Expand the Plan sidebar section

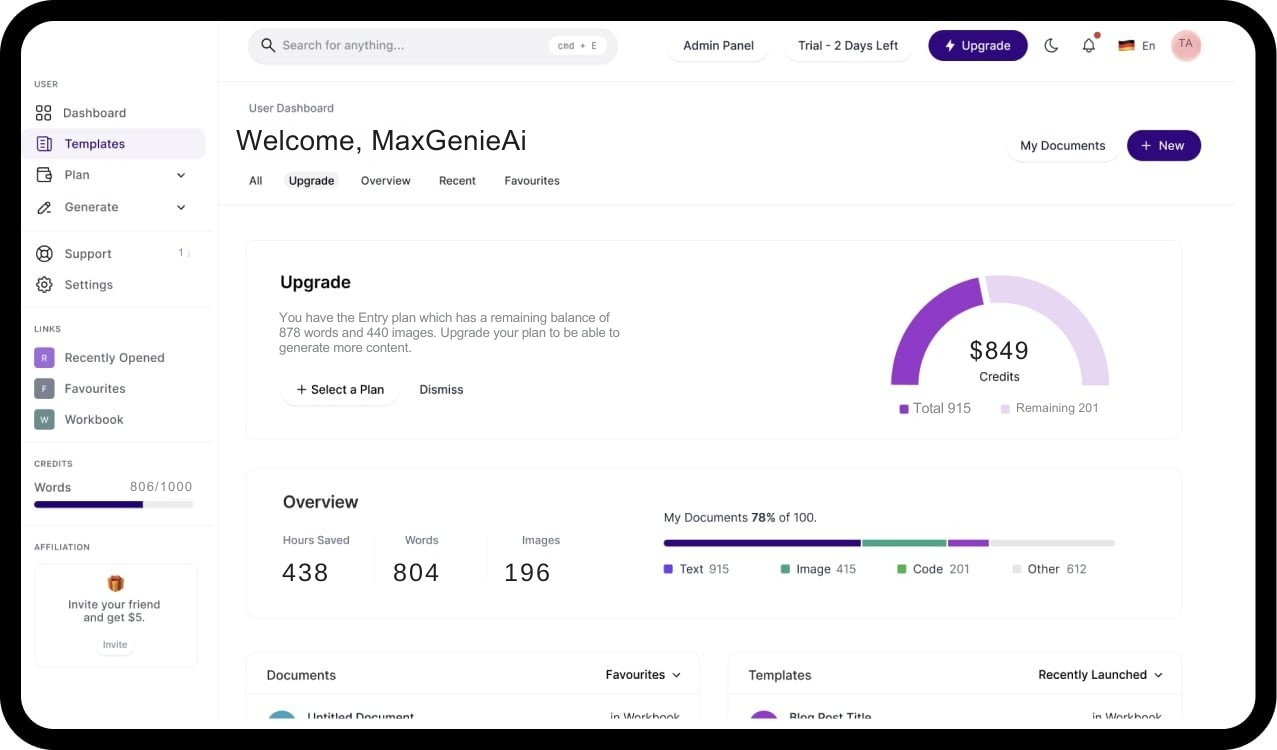coord(75,174)
